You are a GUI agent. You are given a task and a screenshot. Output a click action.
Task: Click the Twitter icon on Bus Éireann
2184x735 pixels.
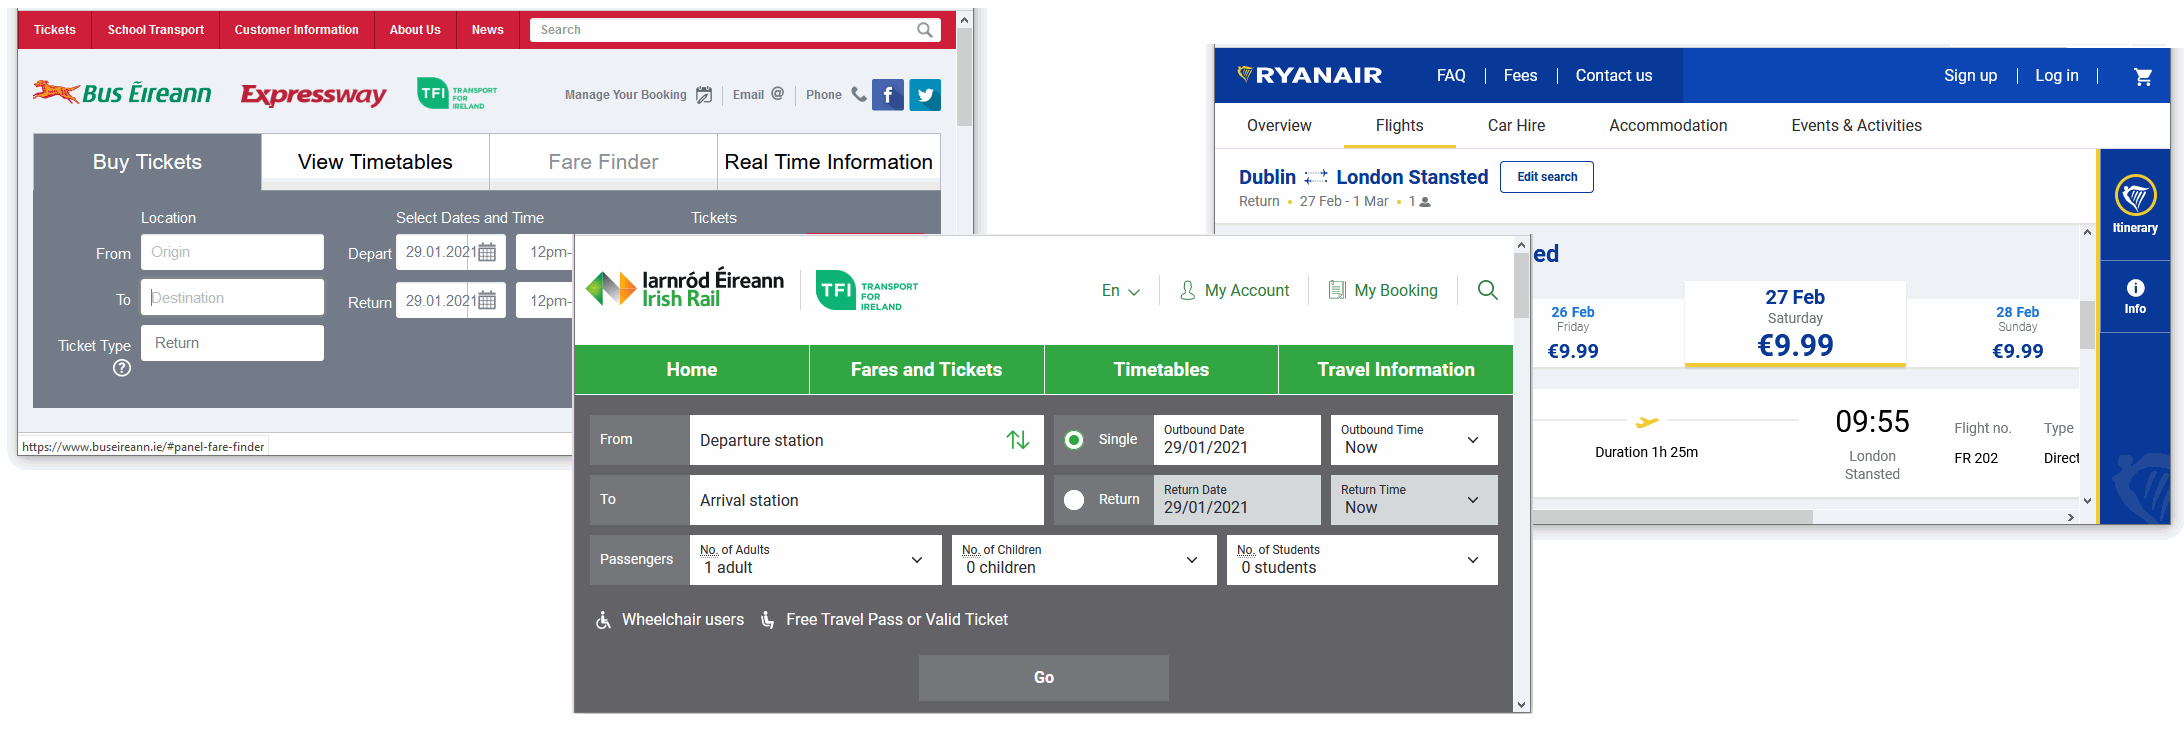point(925,95)
